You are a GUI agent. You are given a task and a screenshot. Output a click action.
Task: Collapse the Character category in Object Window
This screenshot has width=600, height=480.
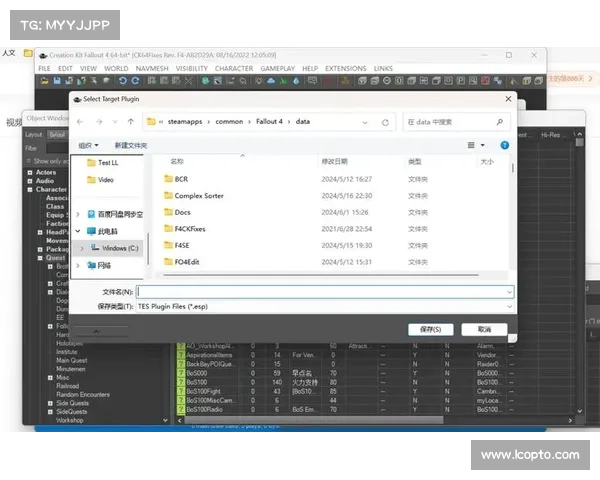tap(30, 189)
